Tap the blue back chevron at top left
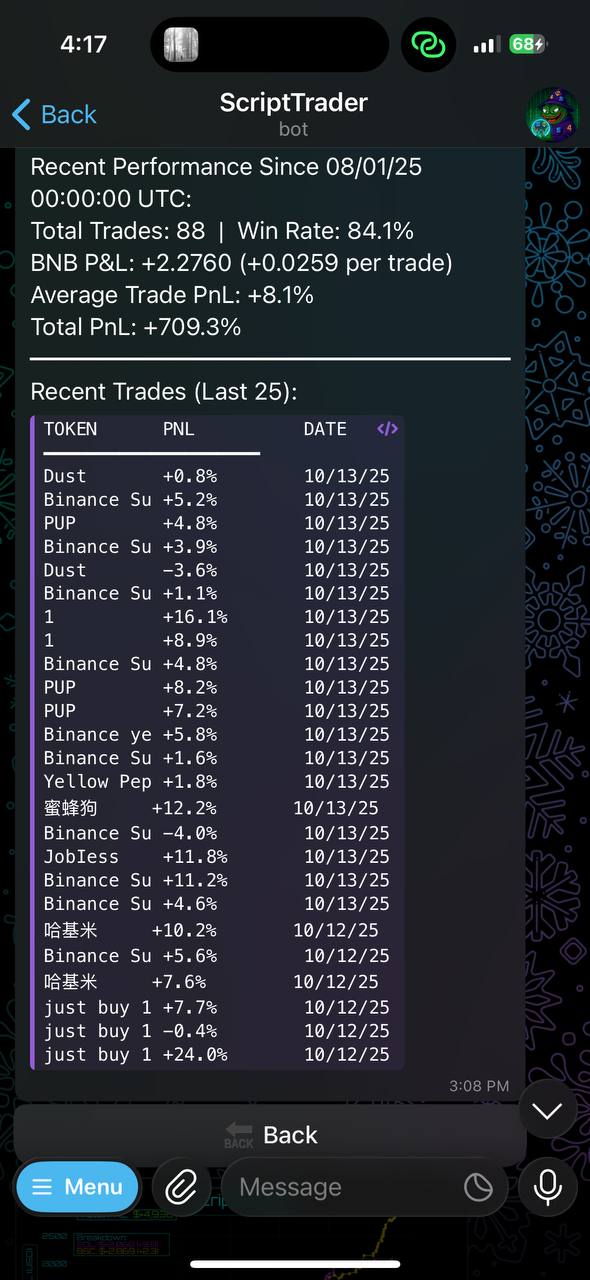Screen dimensions: 590x1280 [x=21, y=114]
